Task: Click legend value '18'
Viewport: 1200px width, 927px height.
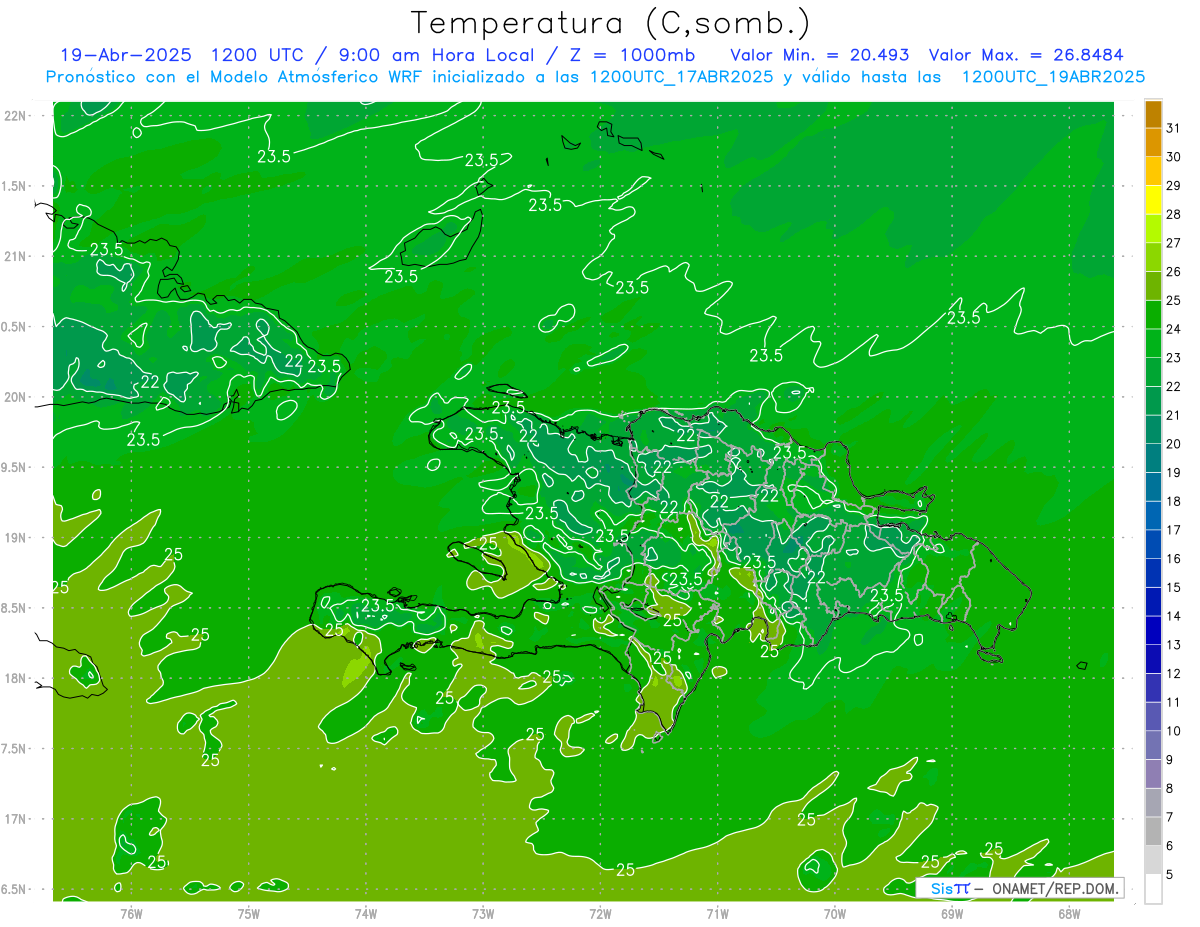Action: [x=1173, y=502]
